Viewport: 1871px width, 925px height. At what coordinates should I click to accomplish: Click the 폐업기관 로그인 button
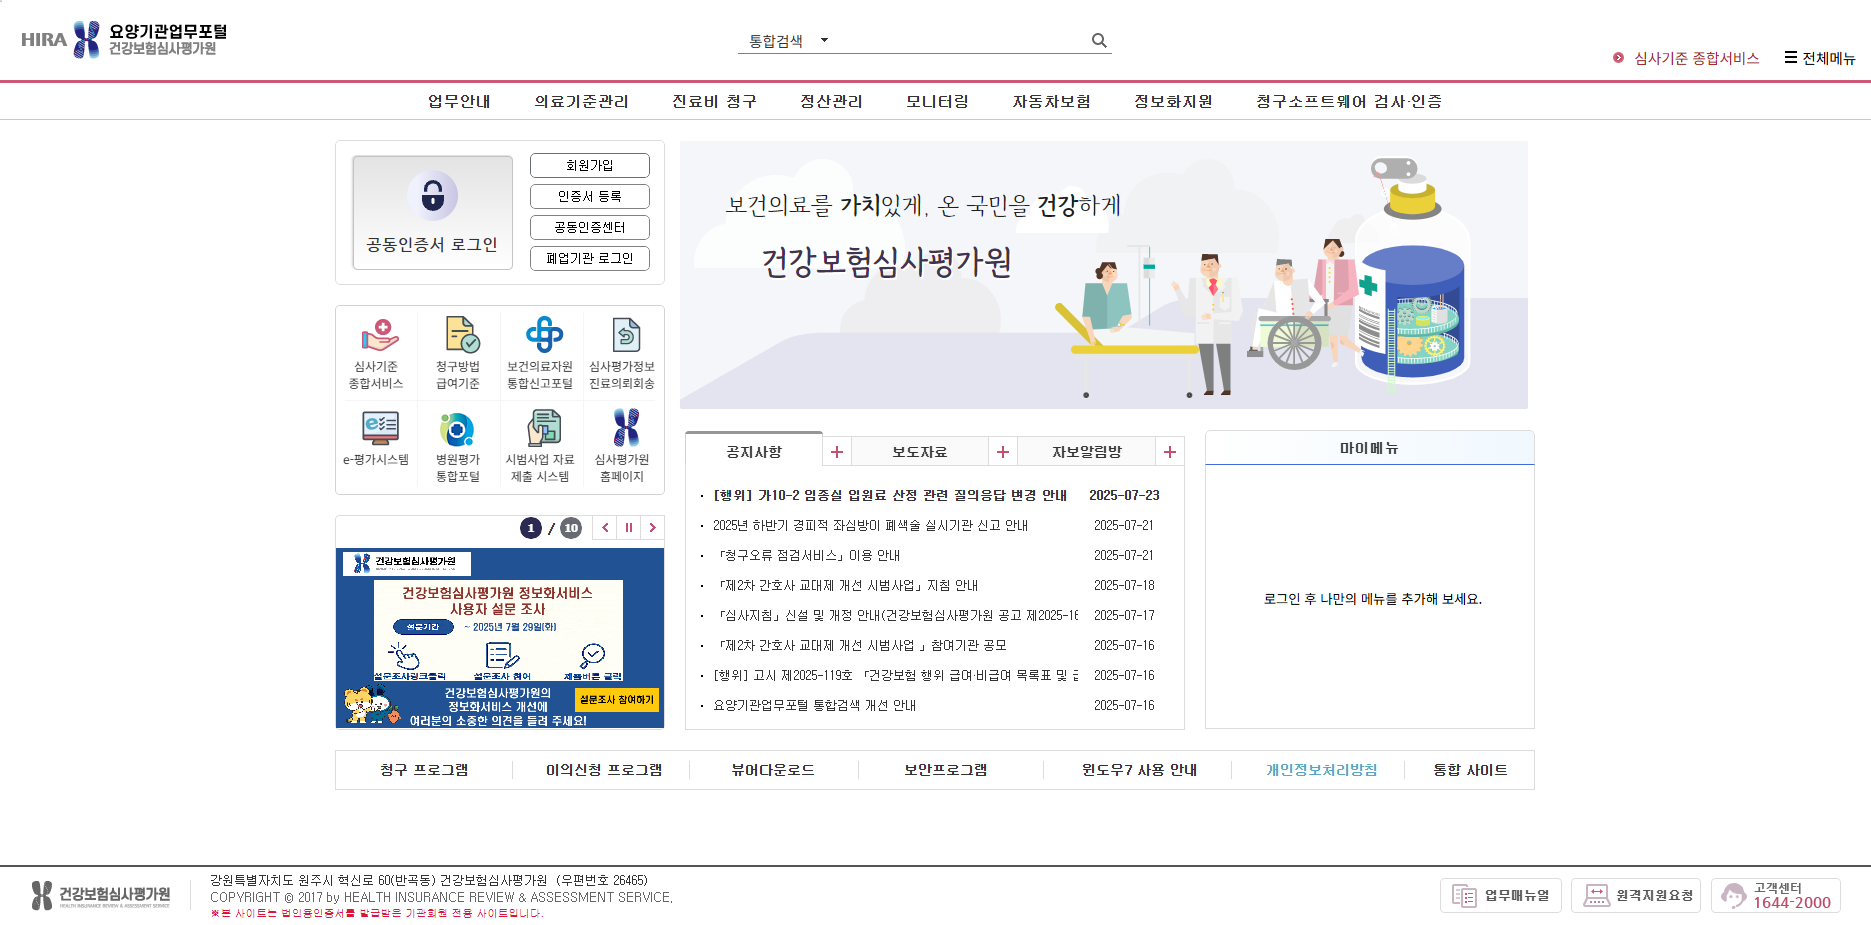coord(590,258)
